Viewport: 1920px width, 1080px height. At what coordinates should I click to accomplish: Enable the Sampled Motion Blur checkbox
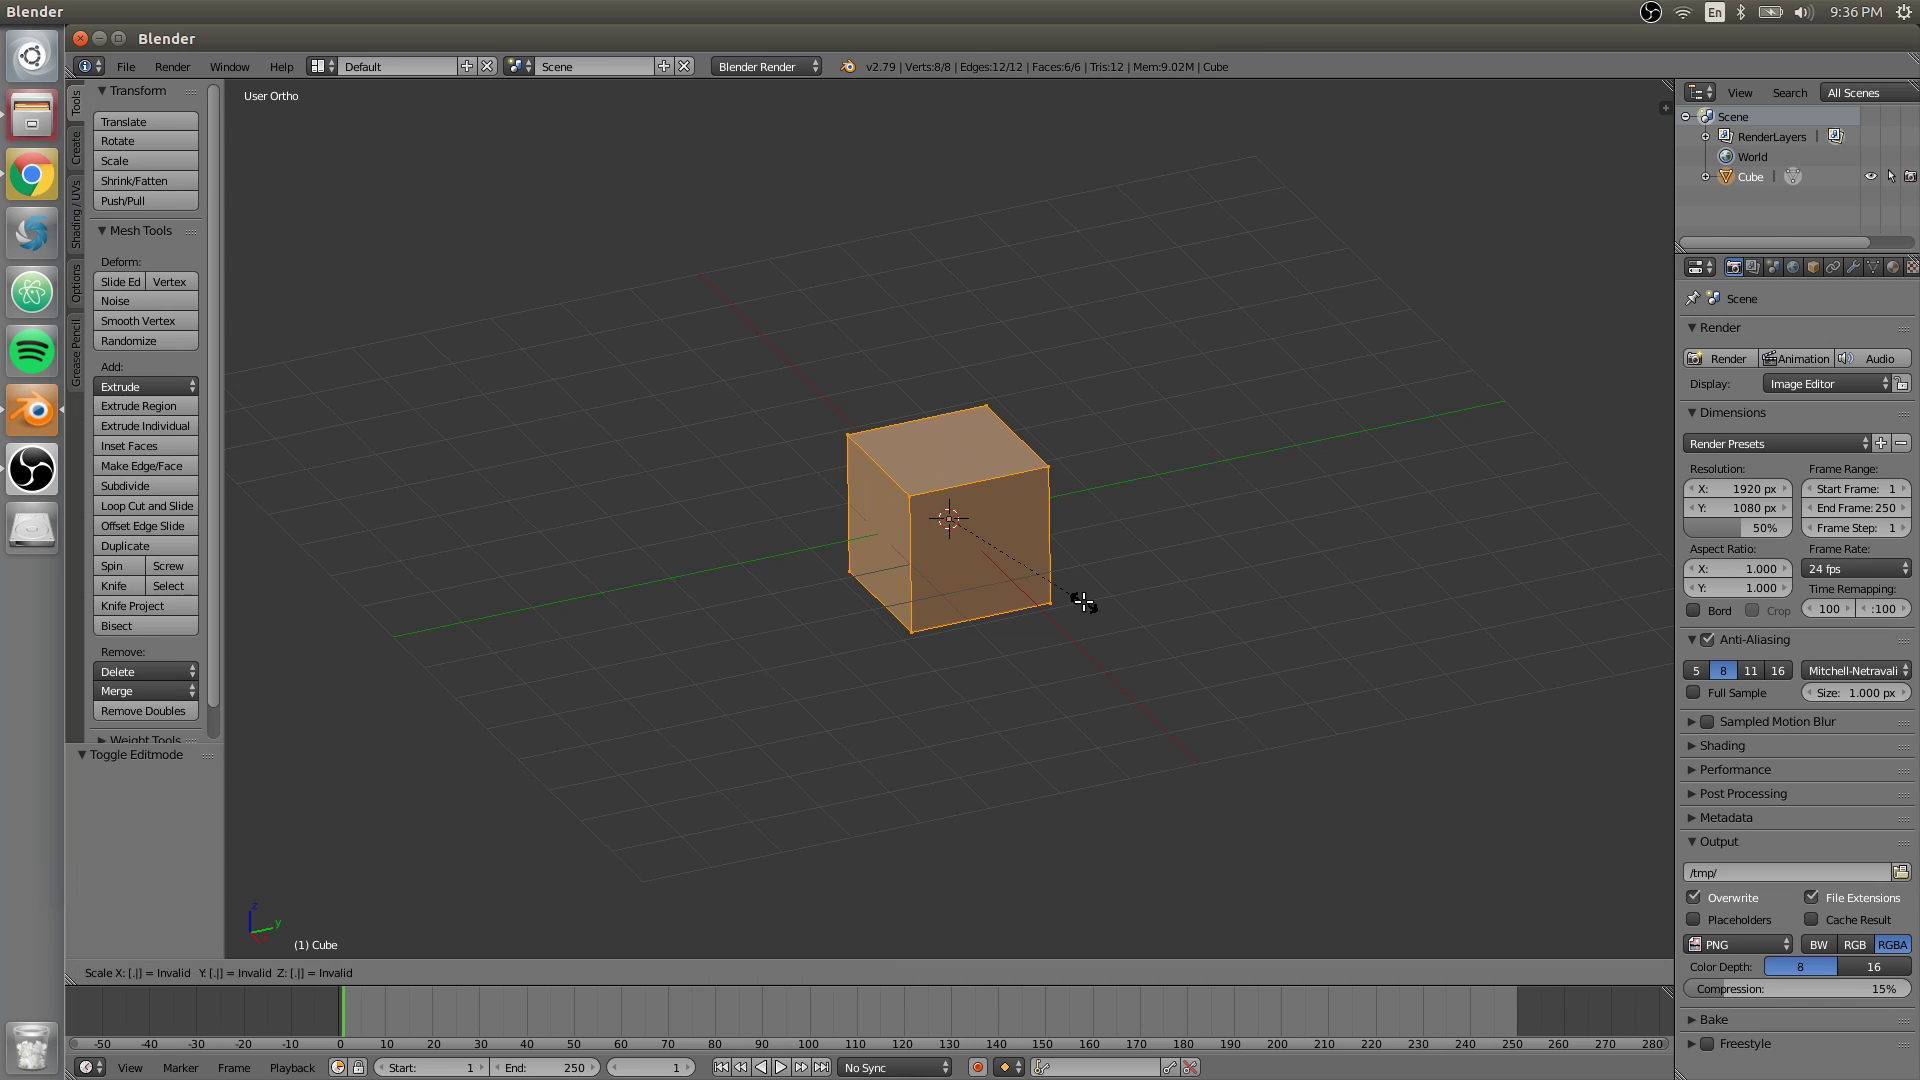click(1708, 721)
